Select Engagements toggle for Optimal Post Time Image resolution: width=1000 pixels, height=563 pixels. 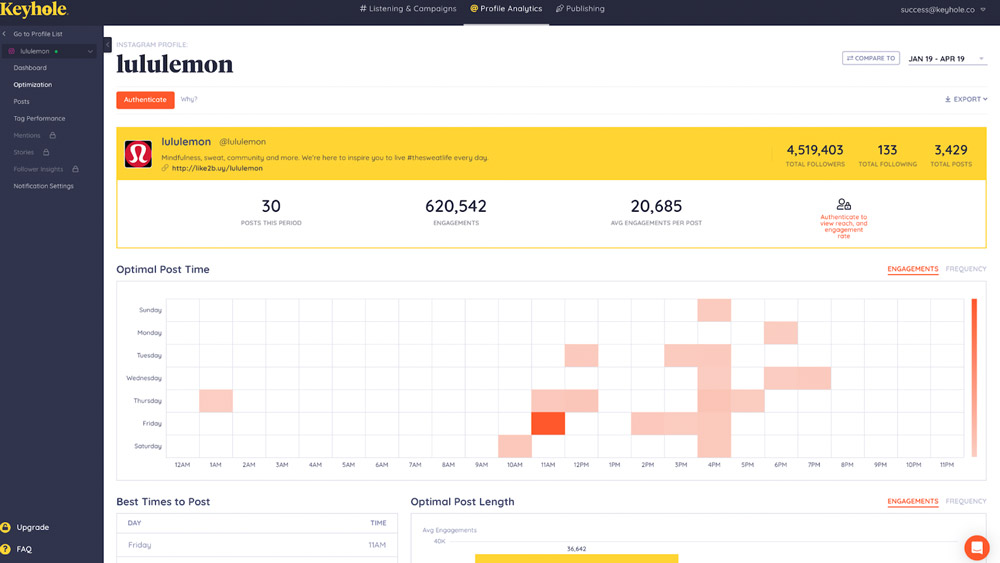pos(913,269)
